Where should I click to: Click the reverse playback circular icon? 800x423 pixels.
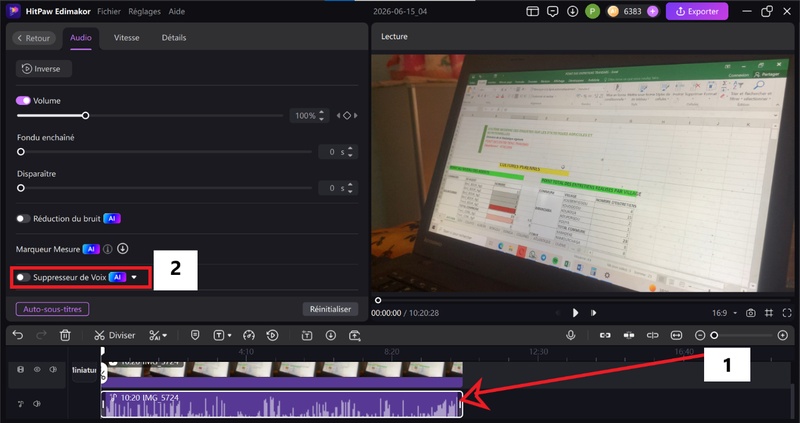[x=272, y=335]
